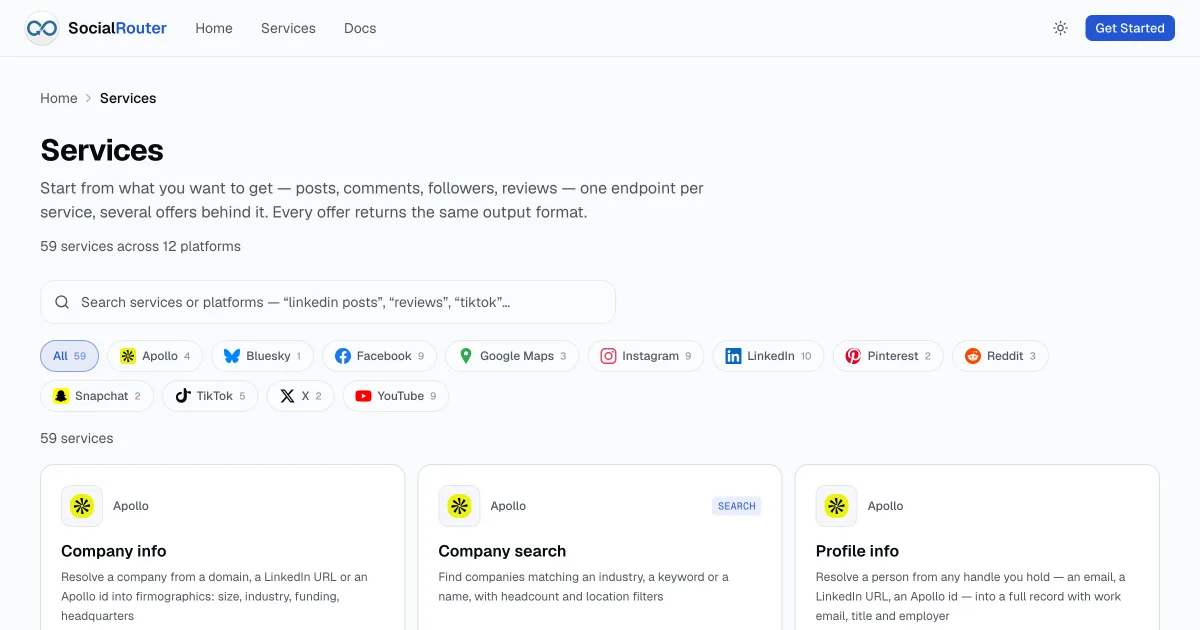The height and width of the screenshot is (630, 1200).
Task: Open the Company info service card title
Action: [x=114, y=551]
